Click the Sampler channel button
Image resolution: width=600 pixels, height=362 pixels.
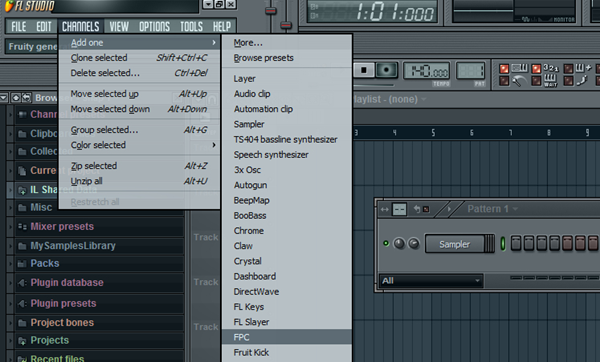point(455,244)
